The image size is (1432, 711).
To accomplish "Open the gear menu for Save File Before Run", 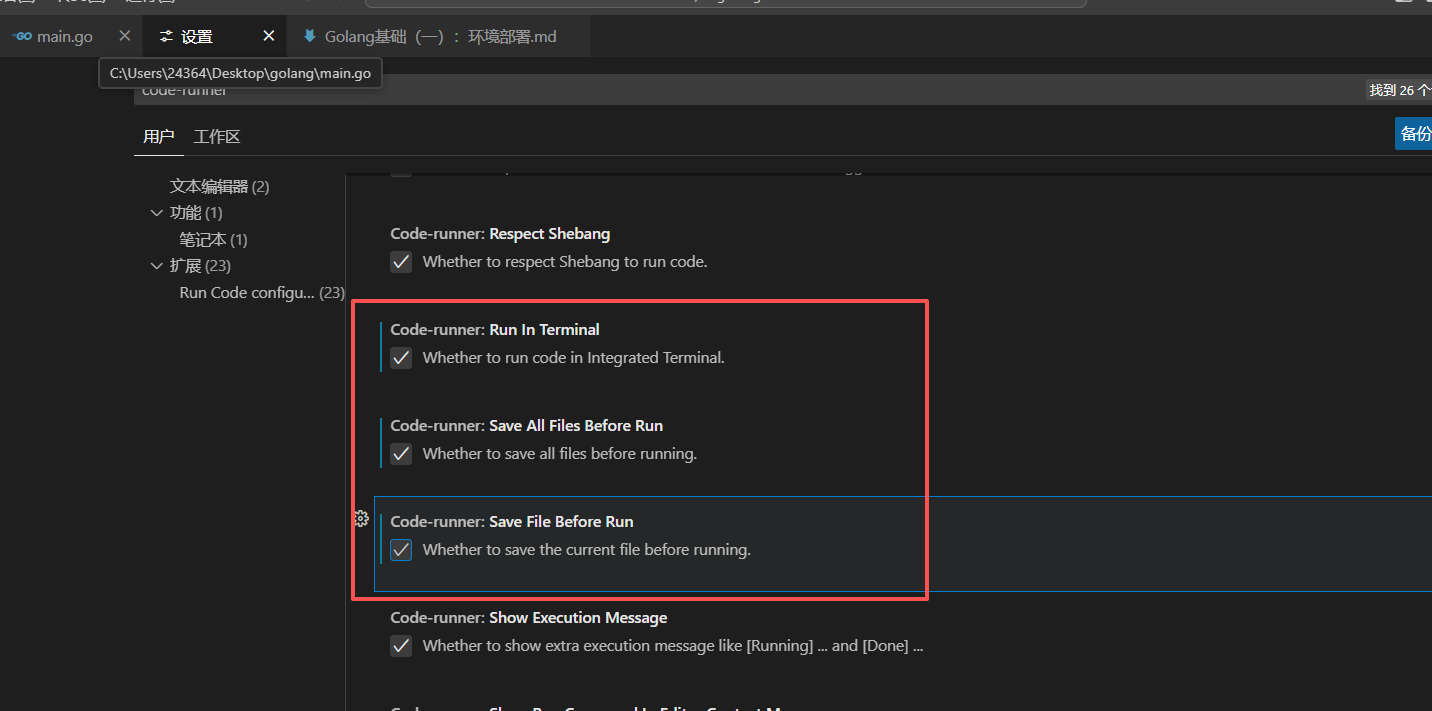I will [362, 519].
